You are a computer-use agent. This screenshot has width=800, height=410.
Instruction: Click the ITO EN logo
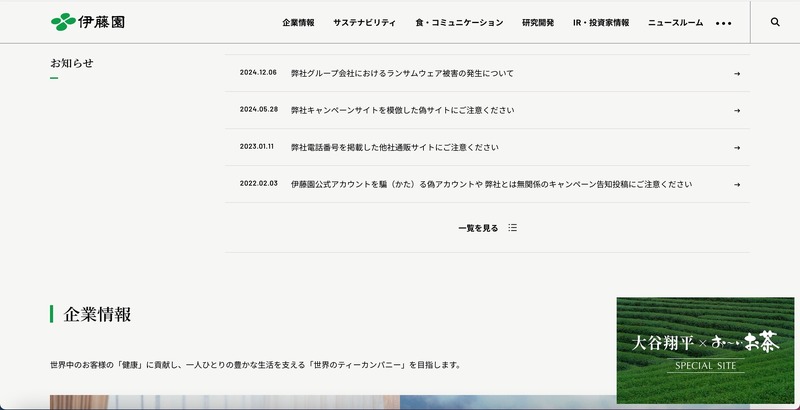[88, 21]
